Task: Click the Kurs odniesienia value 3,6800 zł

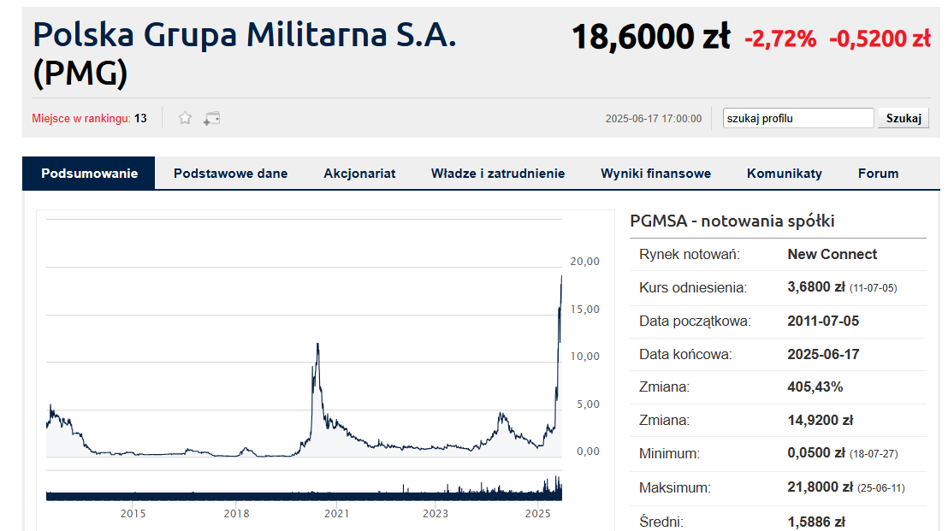Action: pos(816,287)
